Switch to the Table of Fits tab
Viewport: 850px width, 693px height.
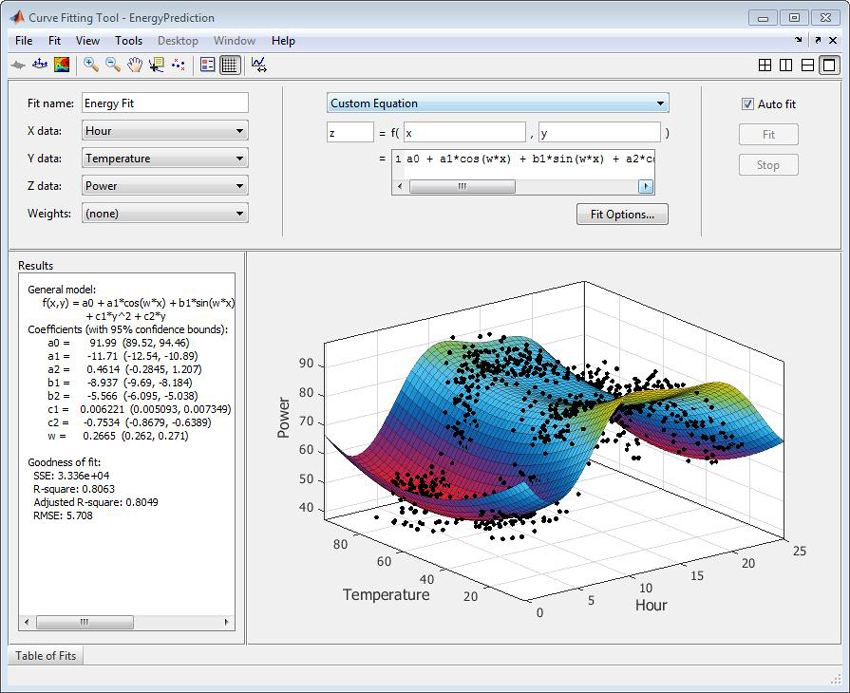tap(45, 656)
